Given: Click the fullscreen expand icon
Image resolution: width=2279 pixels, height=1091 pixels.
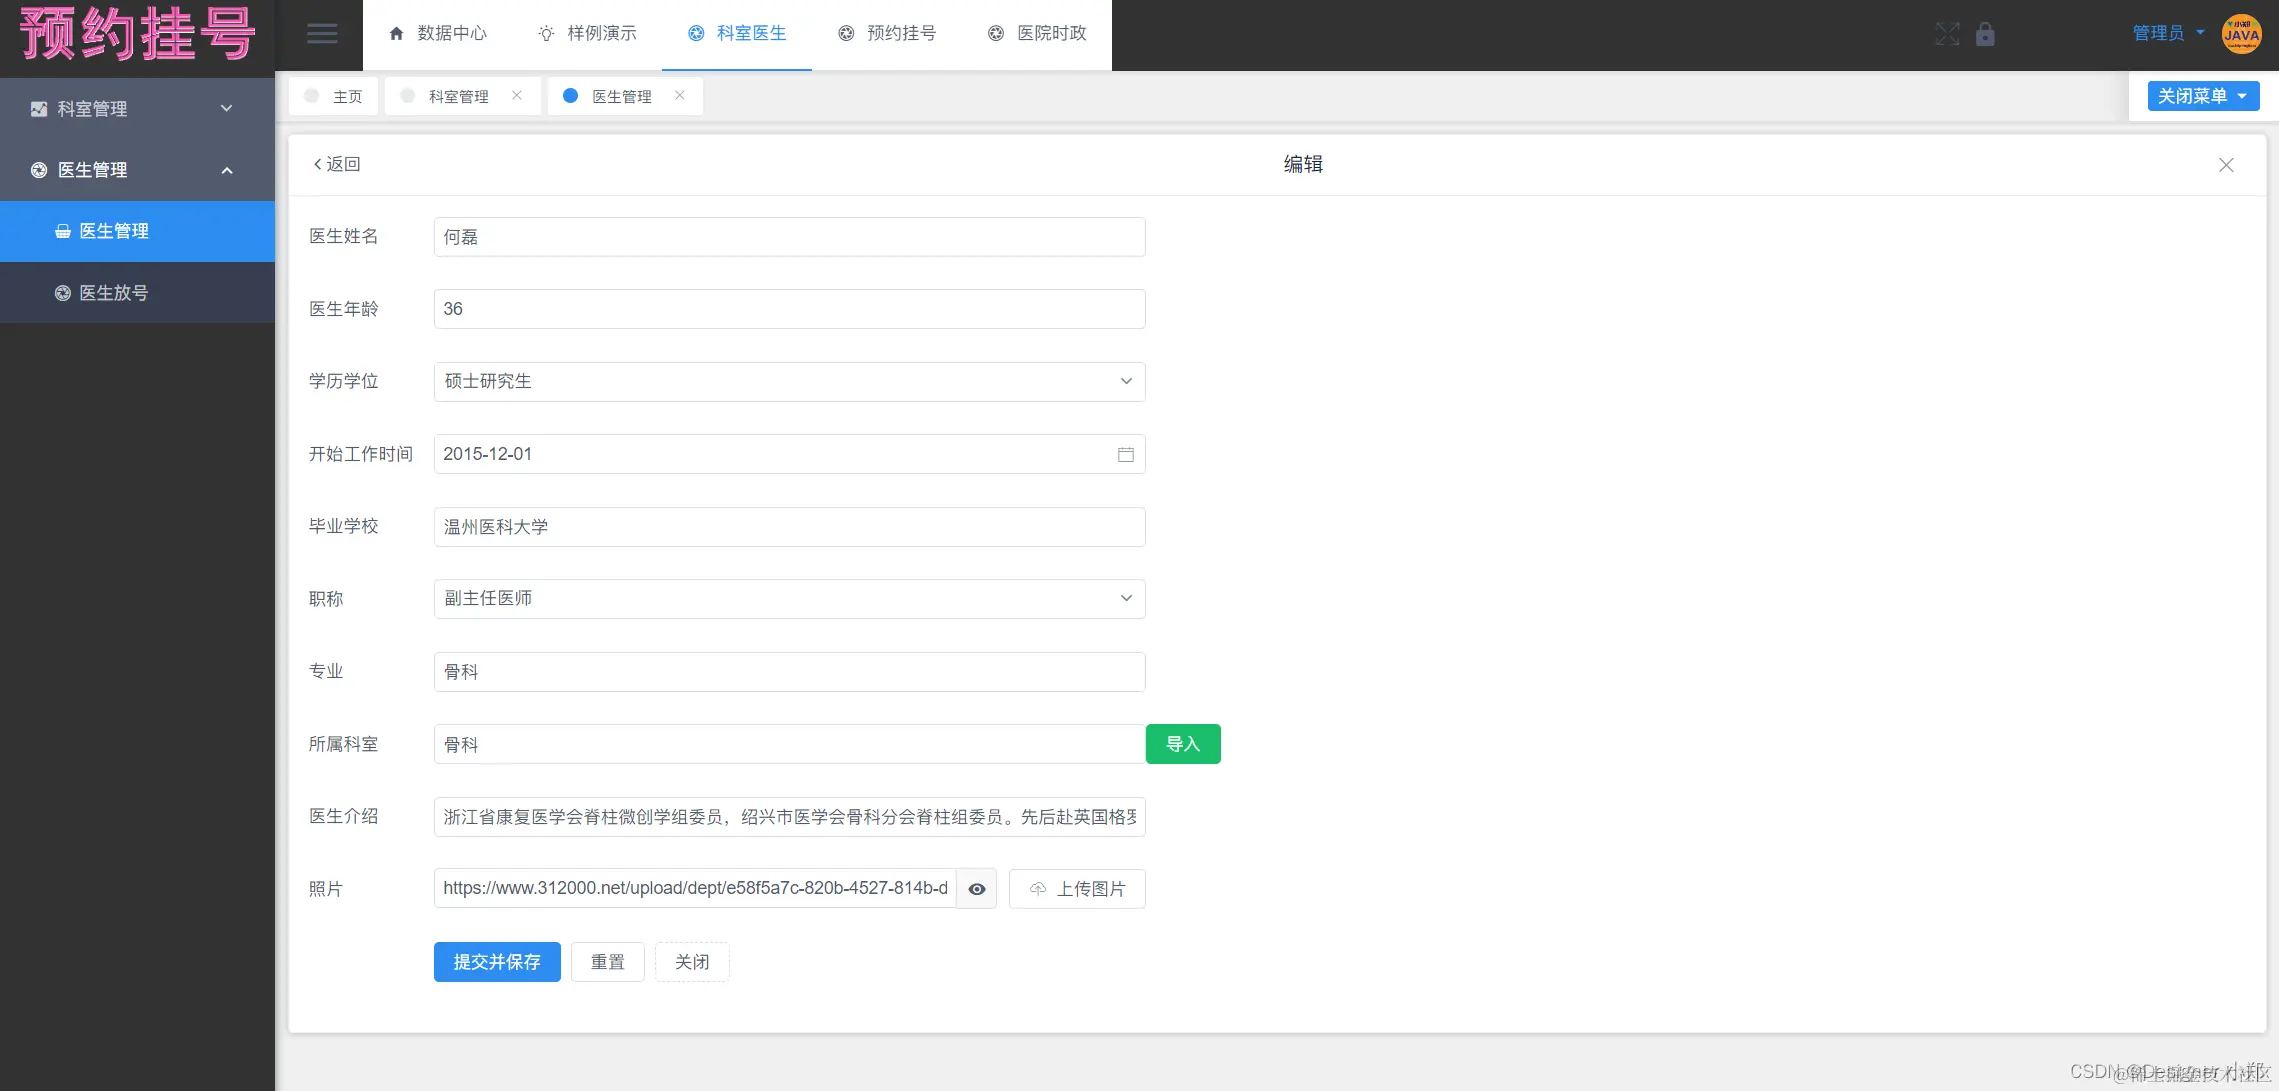Looking at the screenshot, I should point(1946,34).
